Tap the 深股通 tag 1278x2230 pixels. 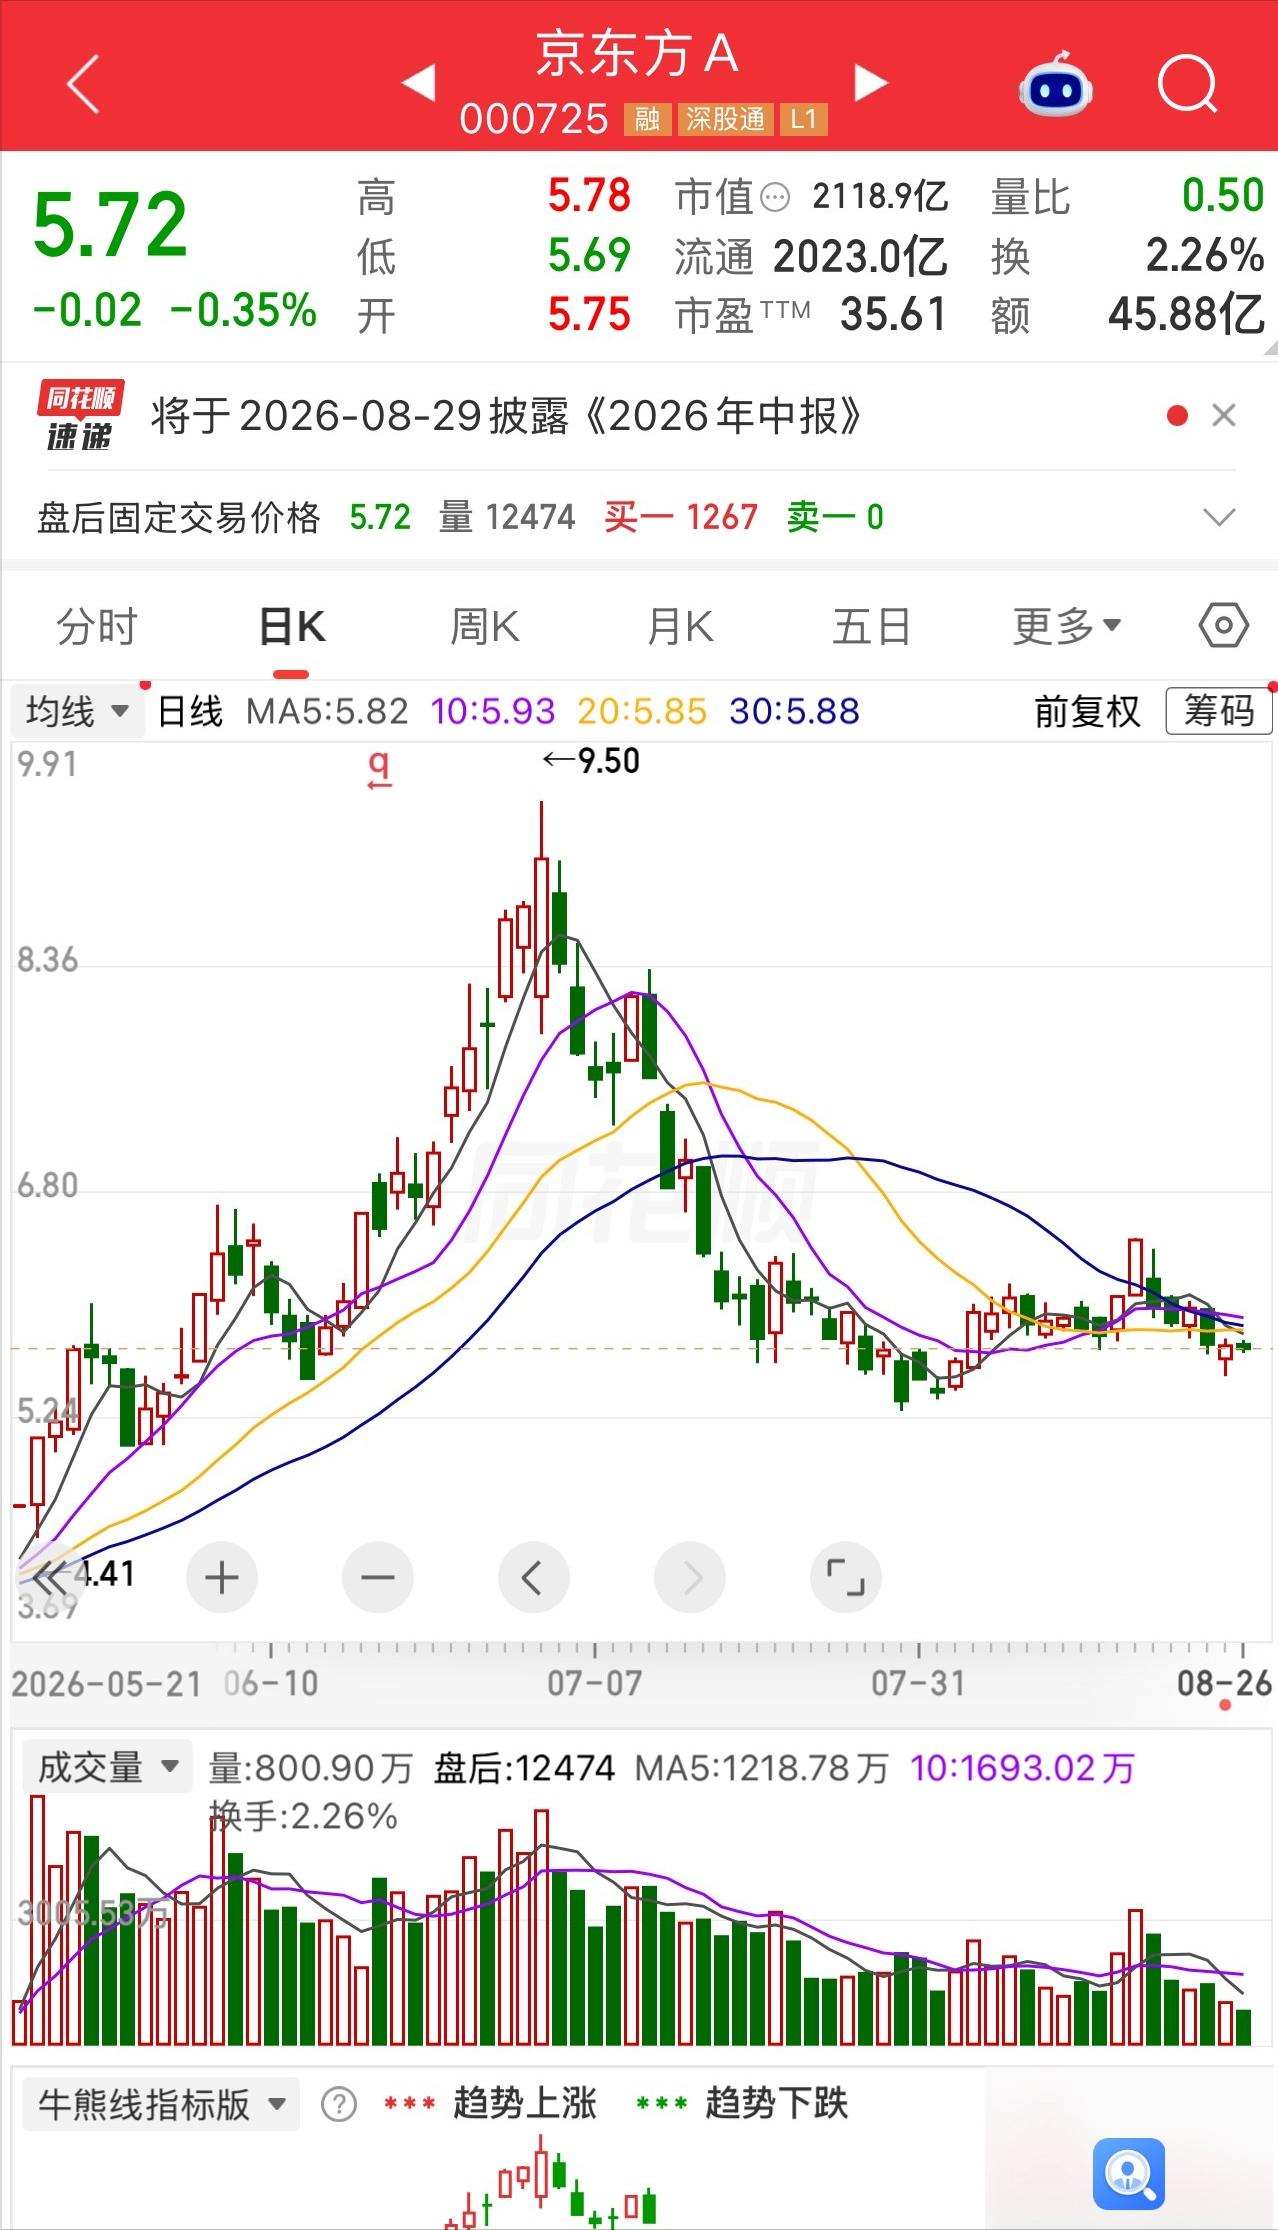point(726,120)
